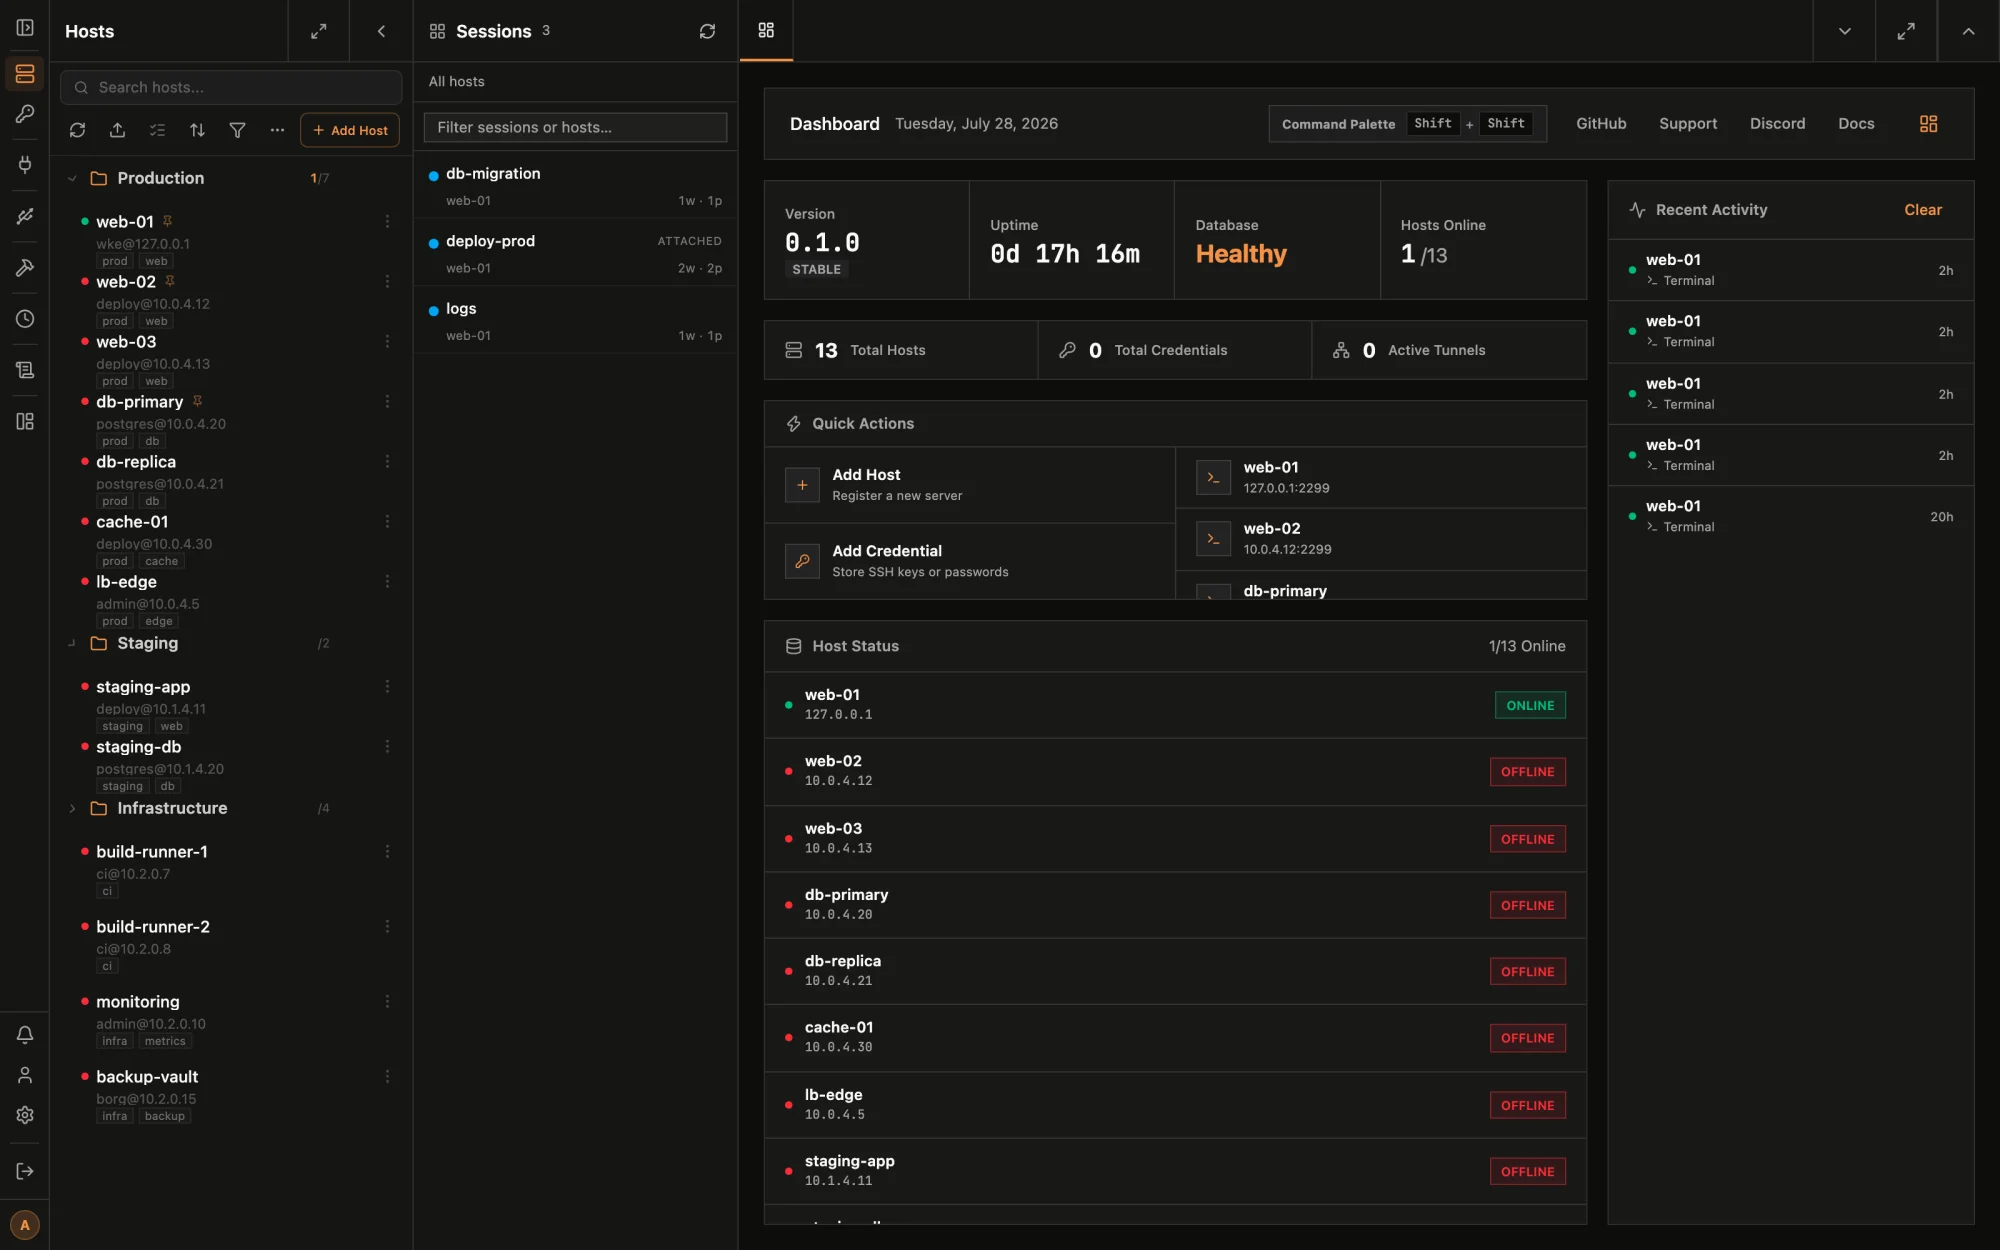
Task: Click the Add Host button in hosts toolbar
Action: [350, 130]
